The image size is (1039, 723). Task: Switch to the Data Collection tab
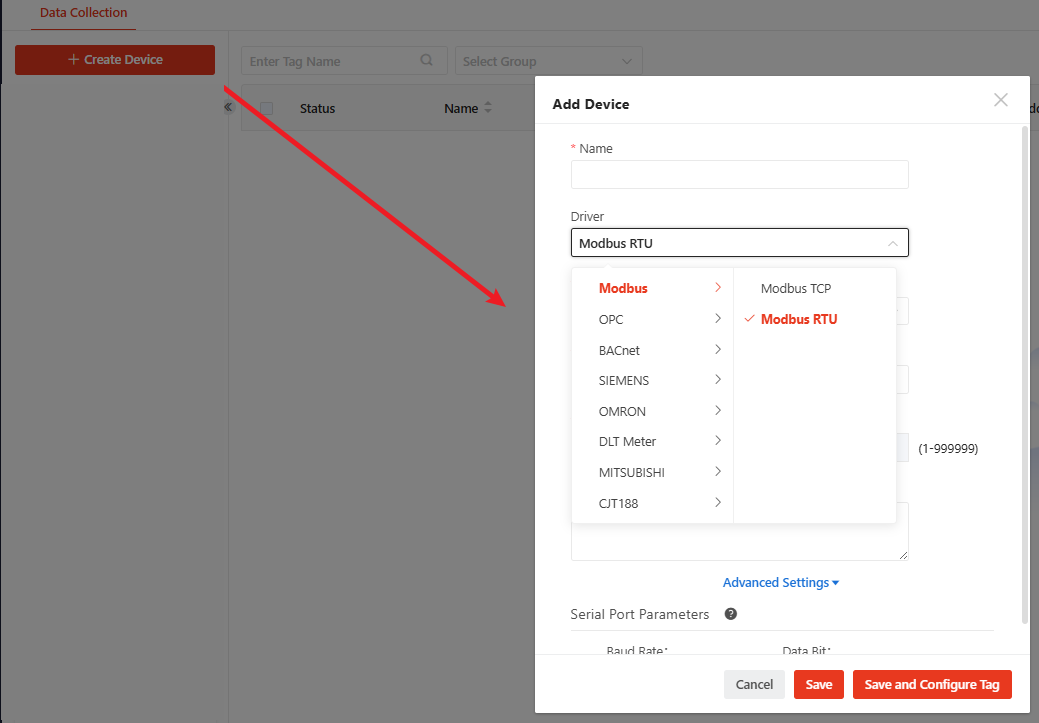[x=83, y=13]
